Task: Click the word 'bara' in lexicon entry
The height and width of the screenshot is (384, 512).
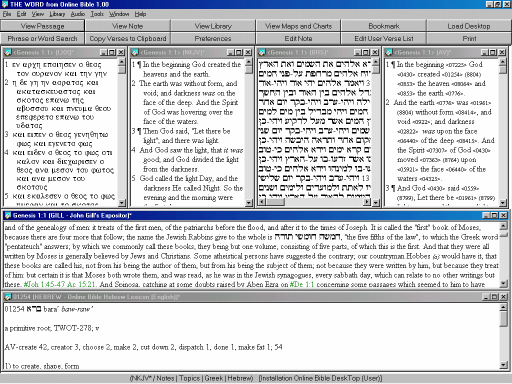Action: (x=51, y=309)
